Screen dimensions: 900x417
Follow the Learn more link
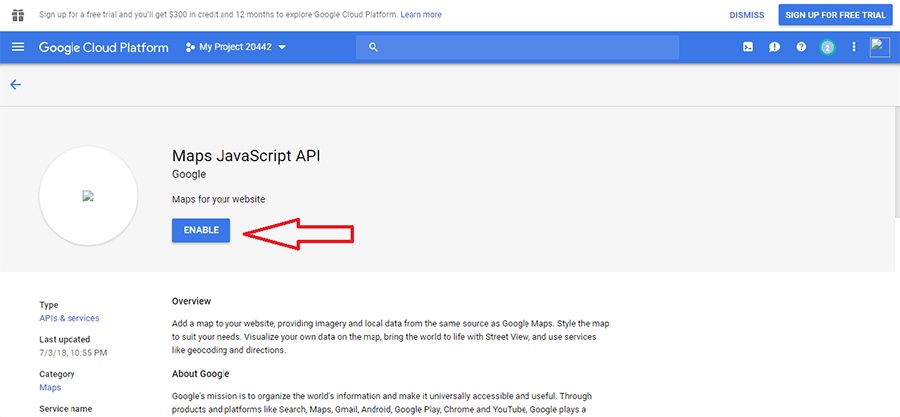(x=420, y=15)
